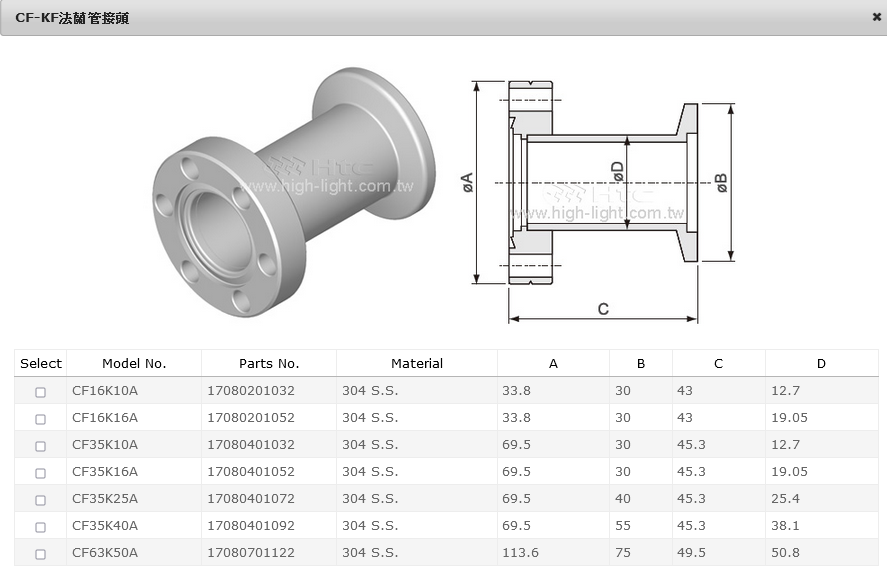Enable the CF35K16A selection checkbox
Viewport: 887px width, 581px height.
41,473
